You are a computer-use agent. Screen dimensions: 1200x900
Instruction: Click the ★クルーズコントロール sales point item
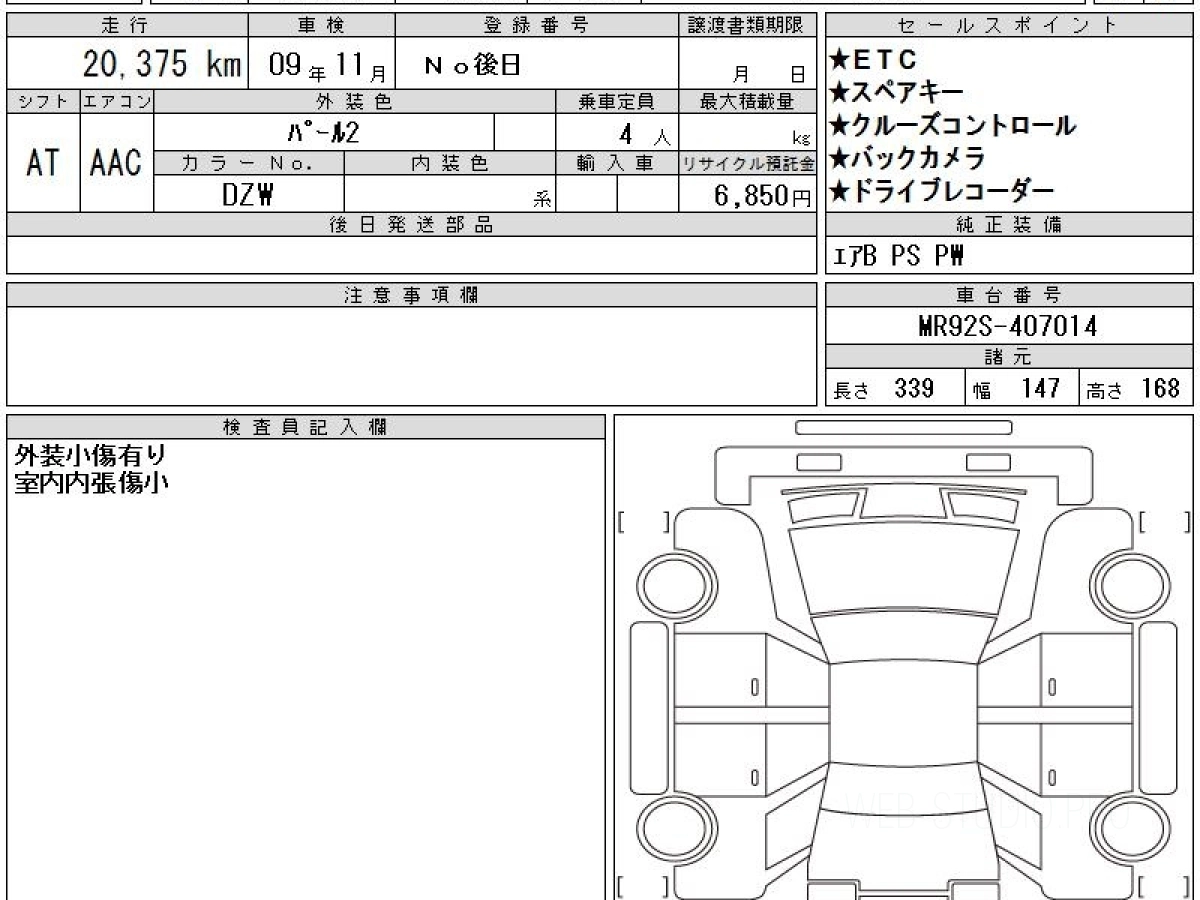[952, 126]
